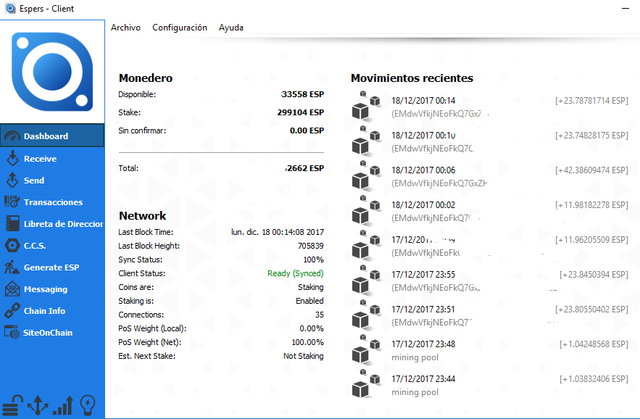
Task: Click block icon for 18/12/2017 00:14 transaction
Action: pos(366,106)
